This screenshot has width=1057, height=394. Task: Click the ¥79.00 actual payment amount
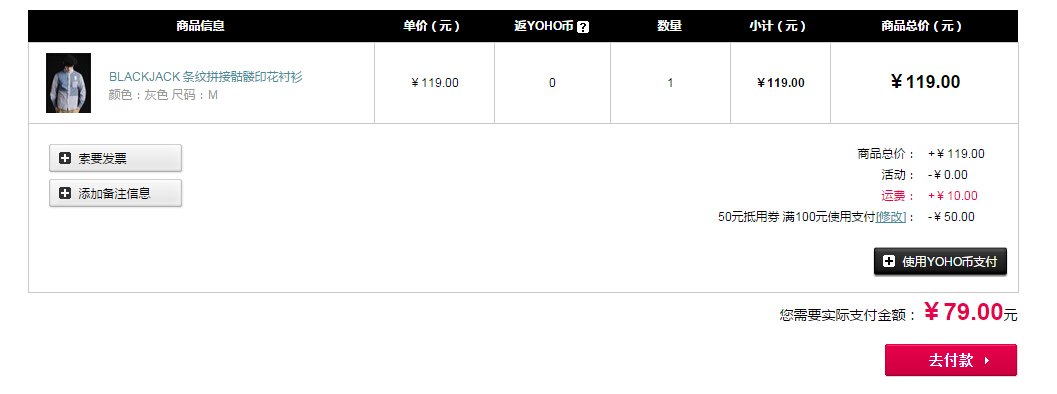coord(963,312)
